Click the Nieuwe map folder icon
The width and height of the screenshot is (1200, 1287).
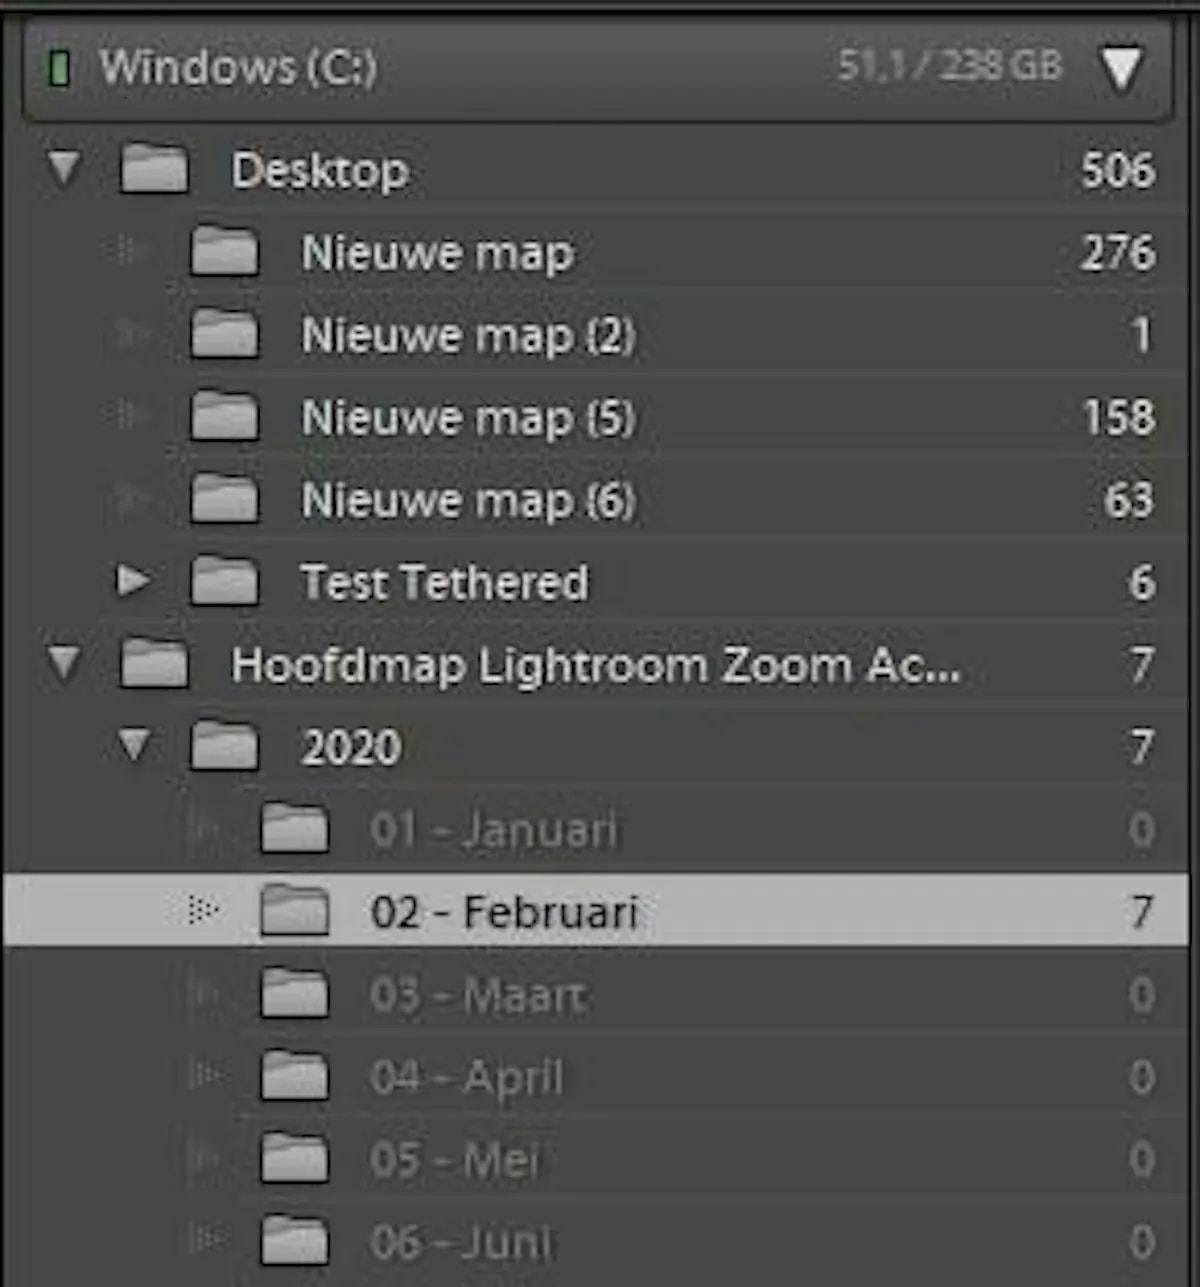[x=224, y=251]
